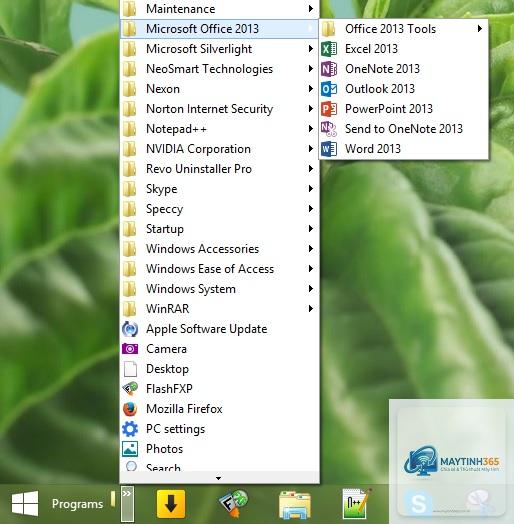Expand the NeoSmart Technologies submenu arrow
Image resolution: width=514 pixels, height=524 pixels.
click(311, 69)
